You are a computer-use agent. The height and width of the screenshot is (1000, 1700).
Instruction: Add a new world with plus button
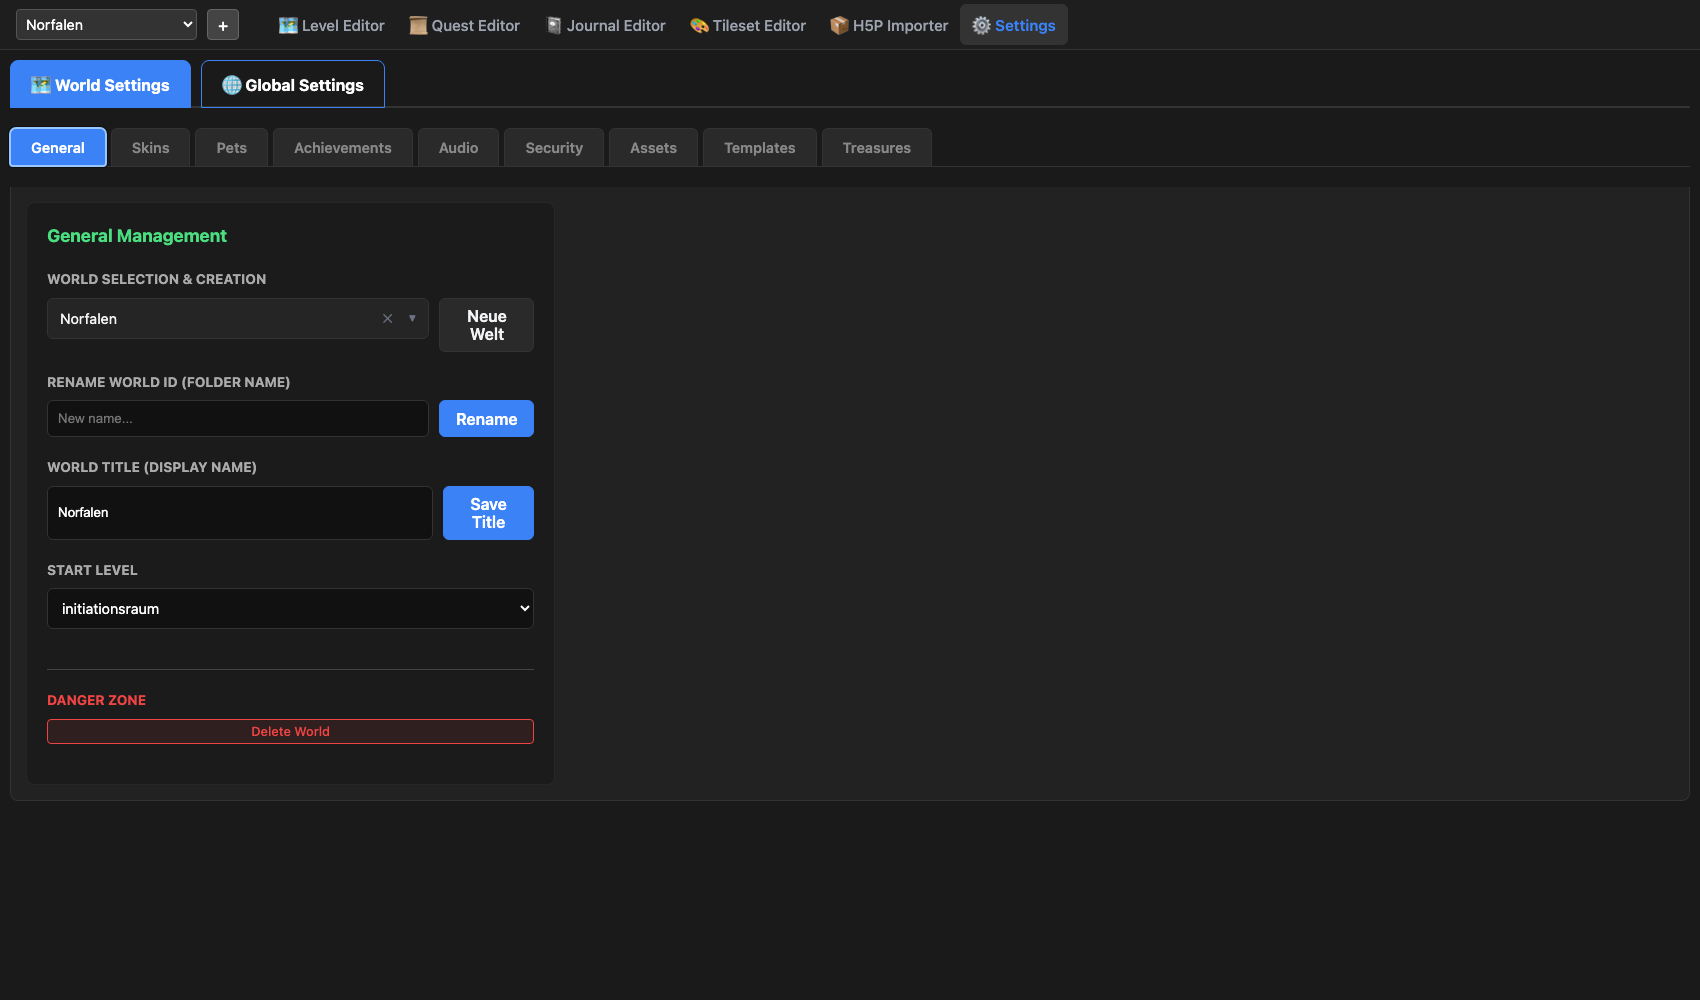pyautogui.click(x=223, y=26)
